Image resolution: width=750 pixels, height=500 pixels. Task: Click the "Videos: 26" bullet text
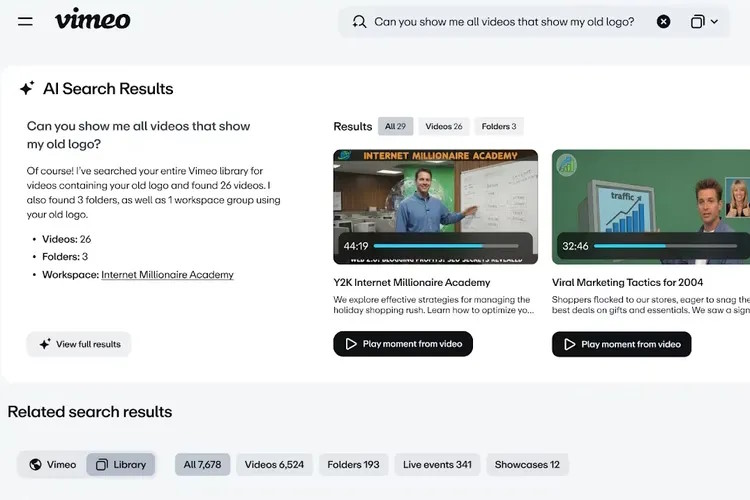click(66, 239)
